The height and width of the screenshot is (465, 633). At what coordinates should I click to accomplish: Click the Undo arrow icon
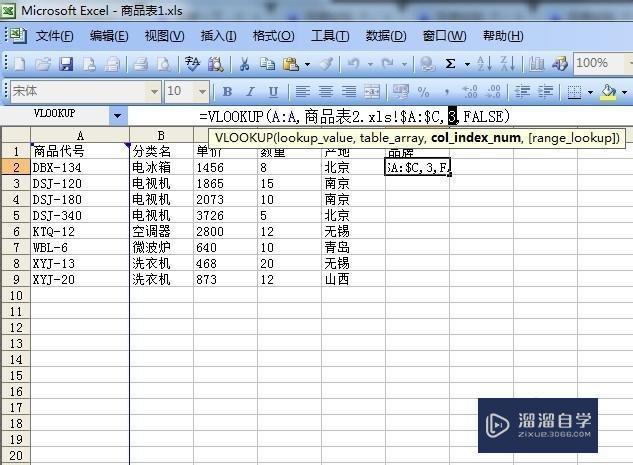(354, 63)
